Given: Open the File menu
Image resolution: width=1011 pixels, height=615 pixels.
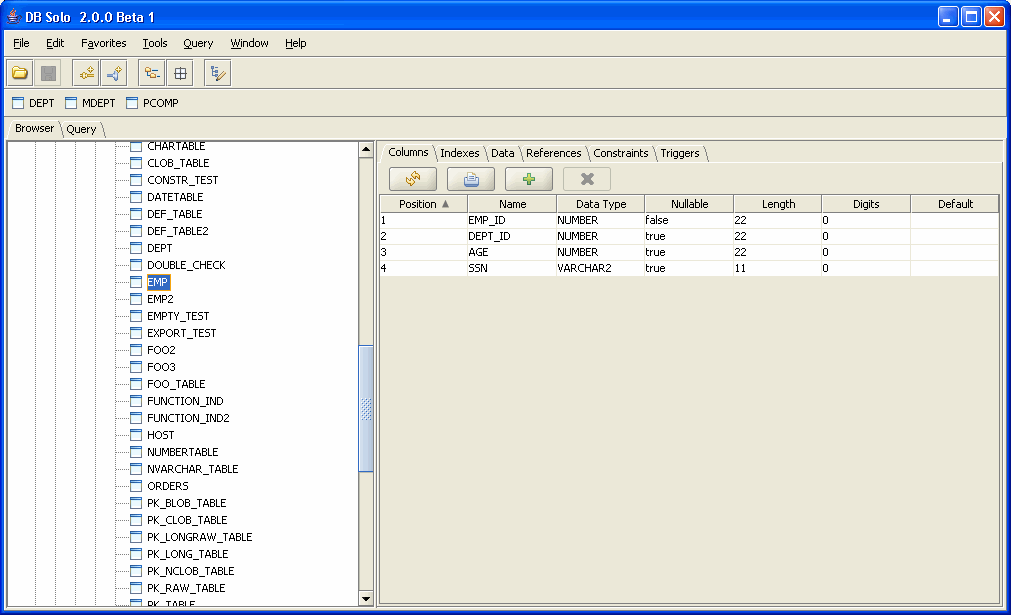Looking at the screenshot, I should [x=21, y=43].
